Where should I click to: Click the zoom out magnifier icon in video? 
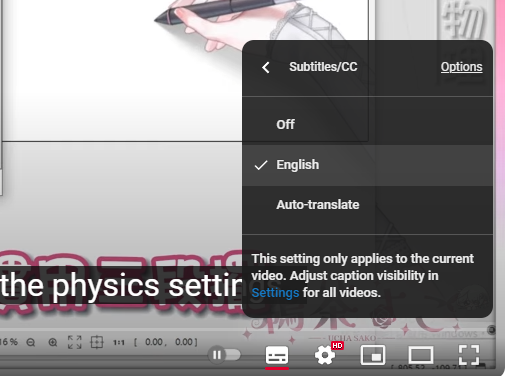(31, 342)
